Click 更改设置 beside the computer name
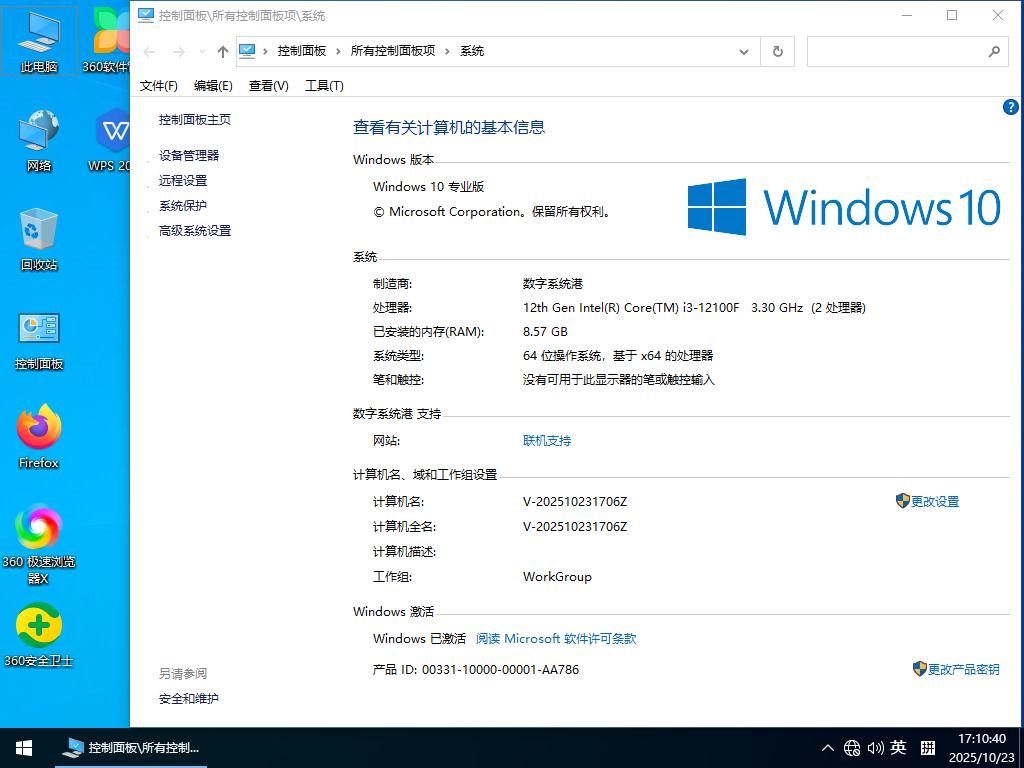This screenshot has width=1024, height=768. [935, 501]
